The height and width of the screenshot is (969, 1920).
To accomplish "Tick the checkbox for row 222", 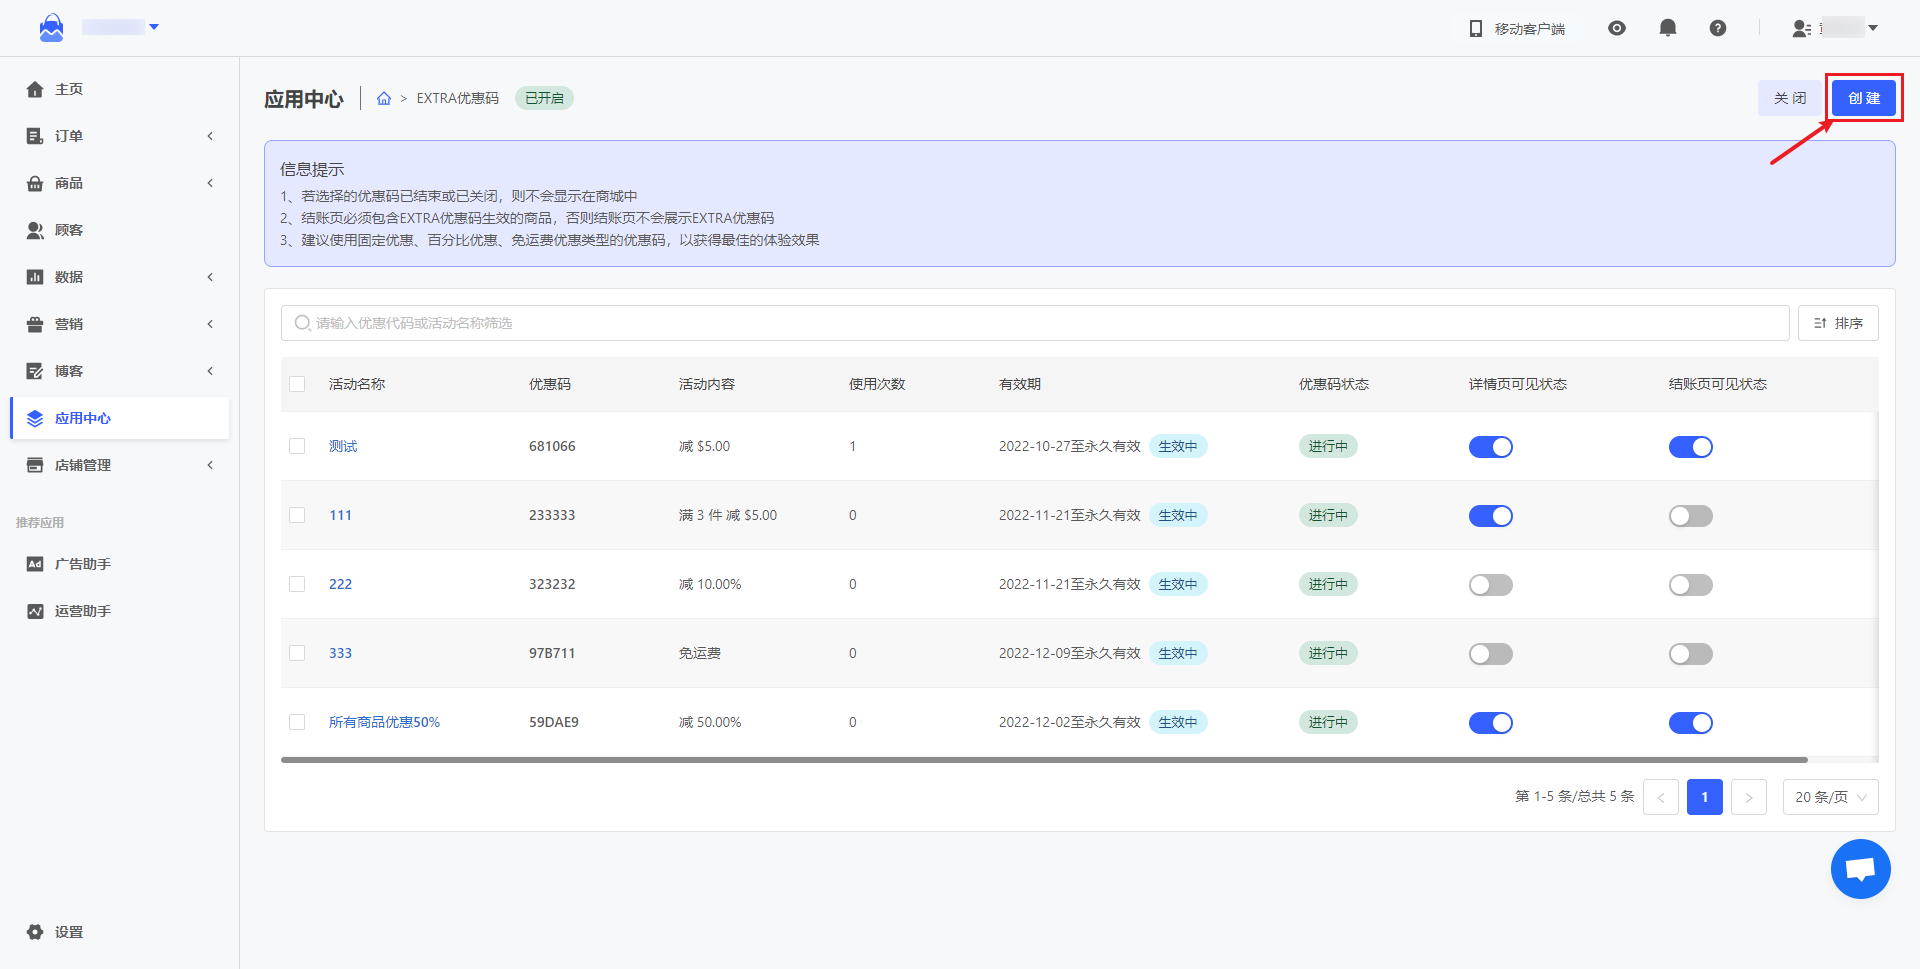I will [297, 584].
